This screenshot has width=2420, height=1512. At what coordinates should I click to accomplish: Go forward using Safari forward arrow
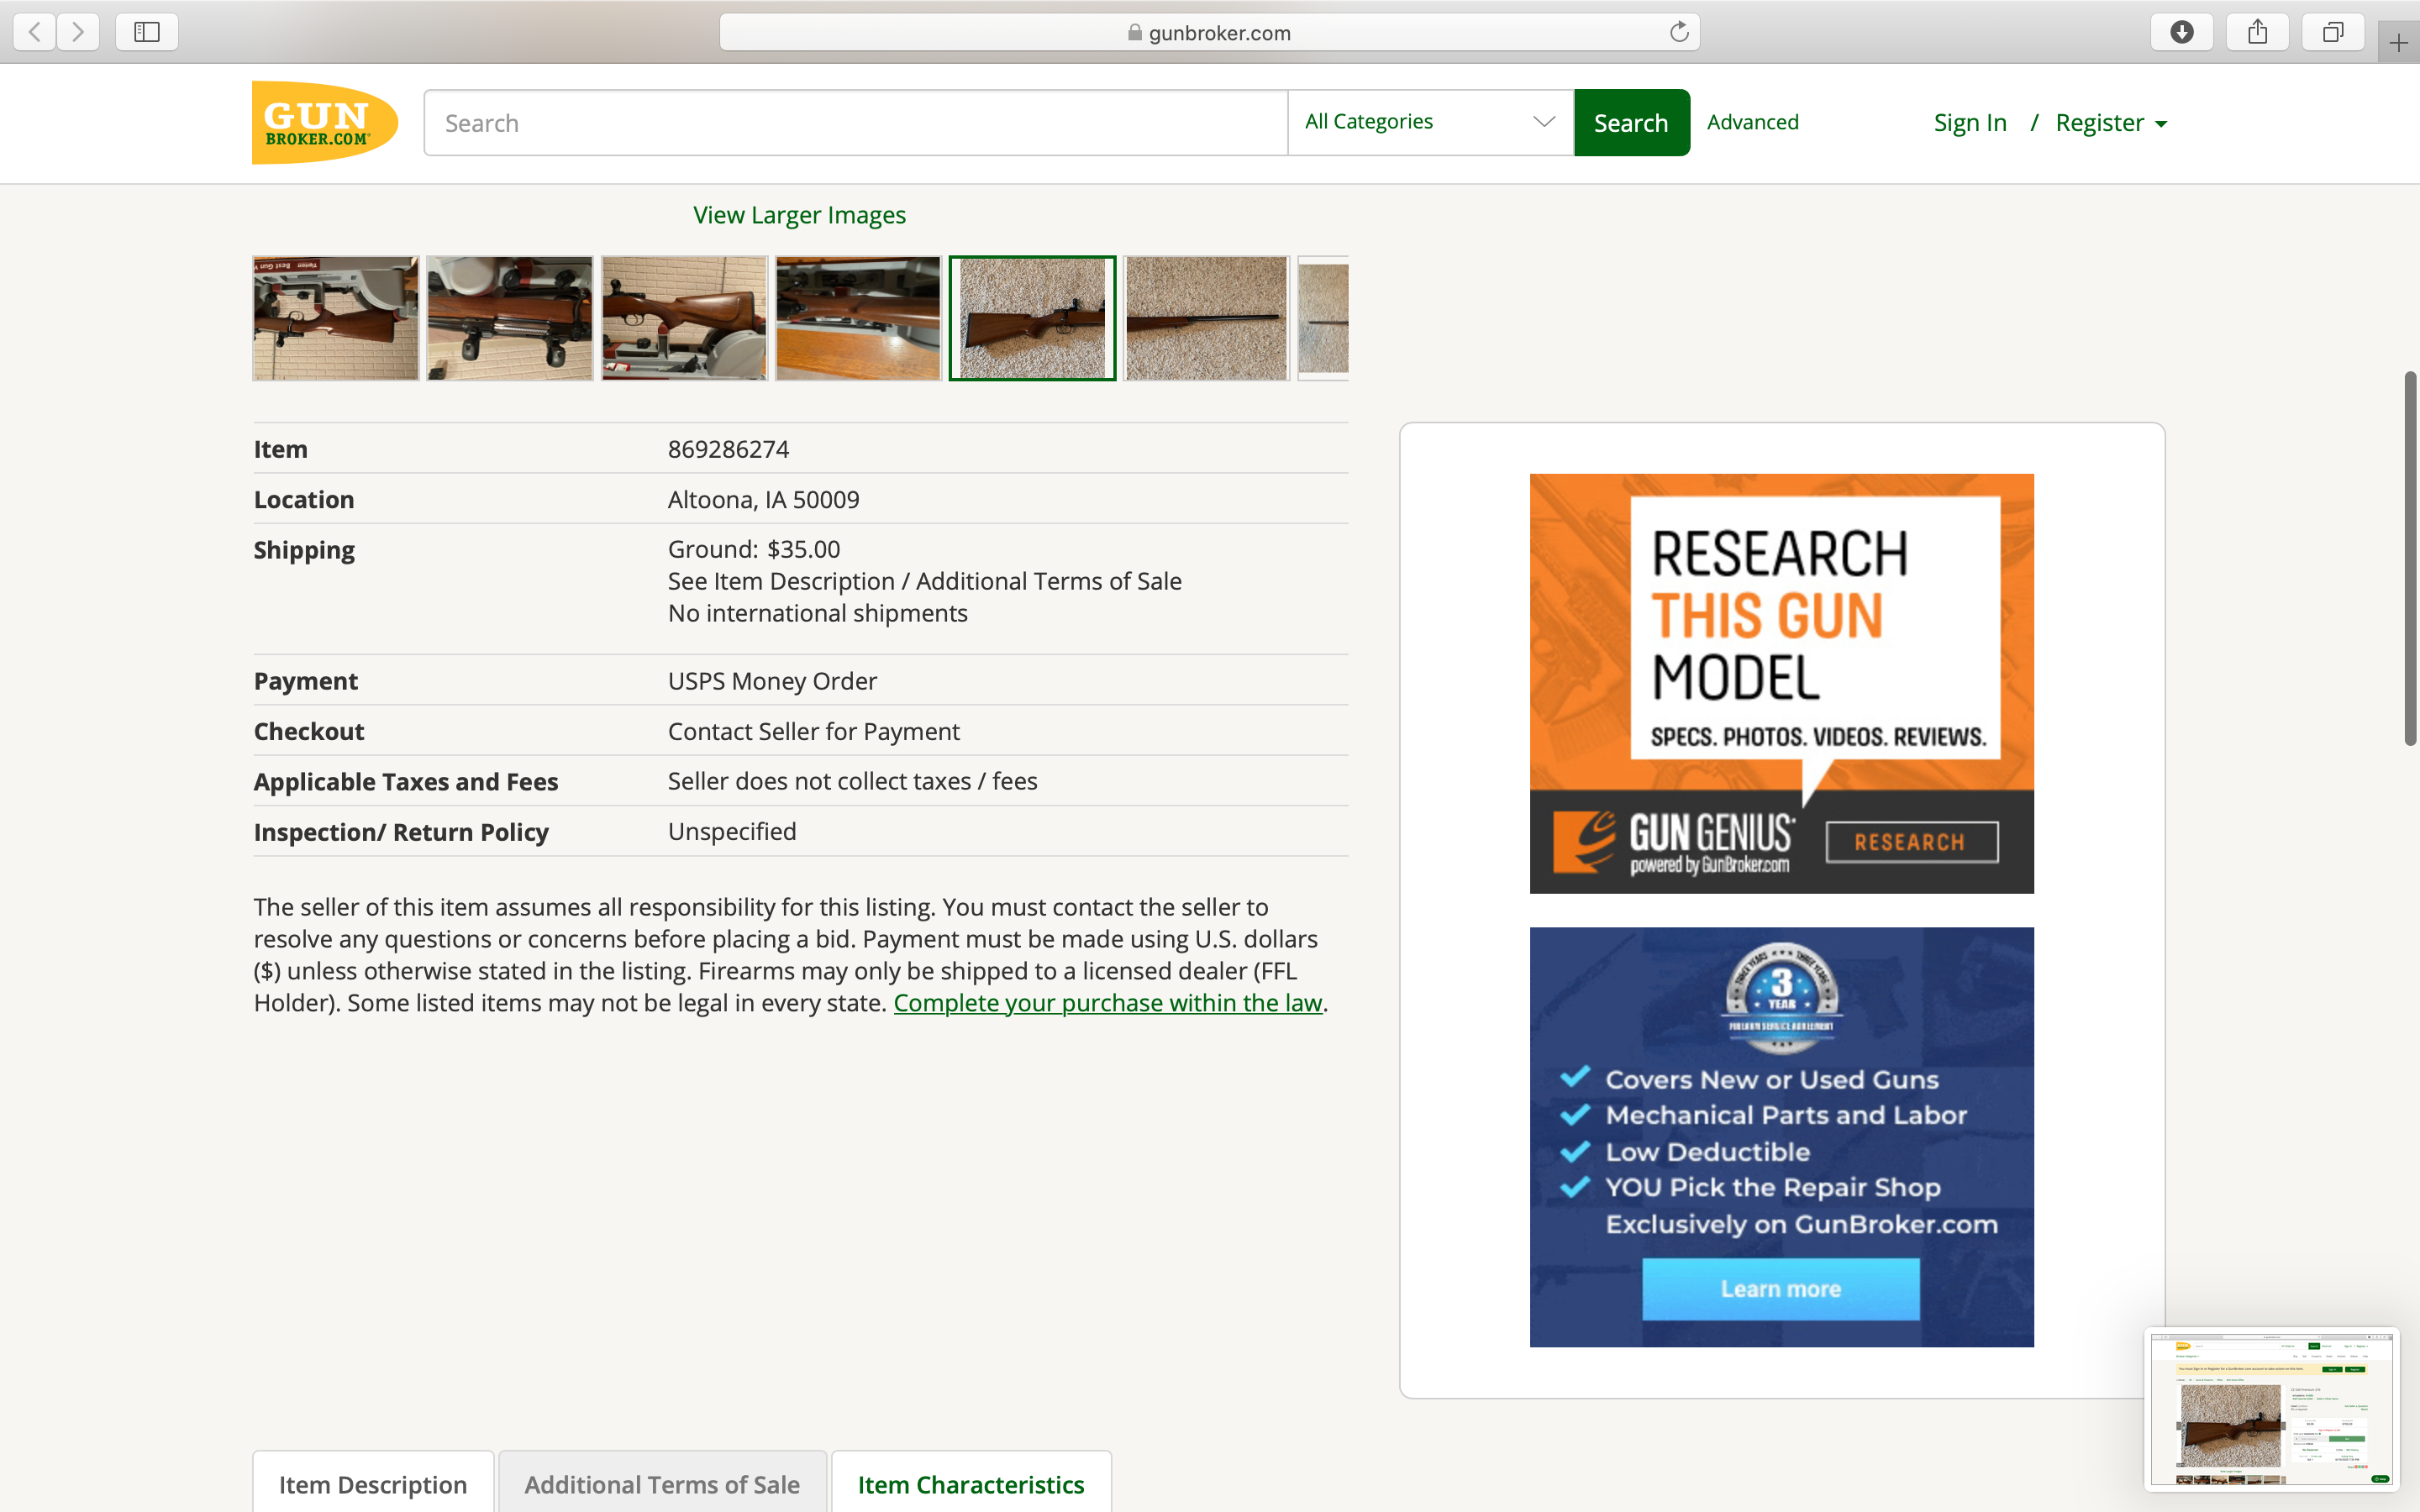[78, 32]
